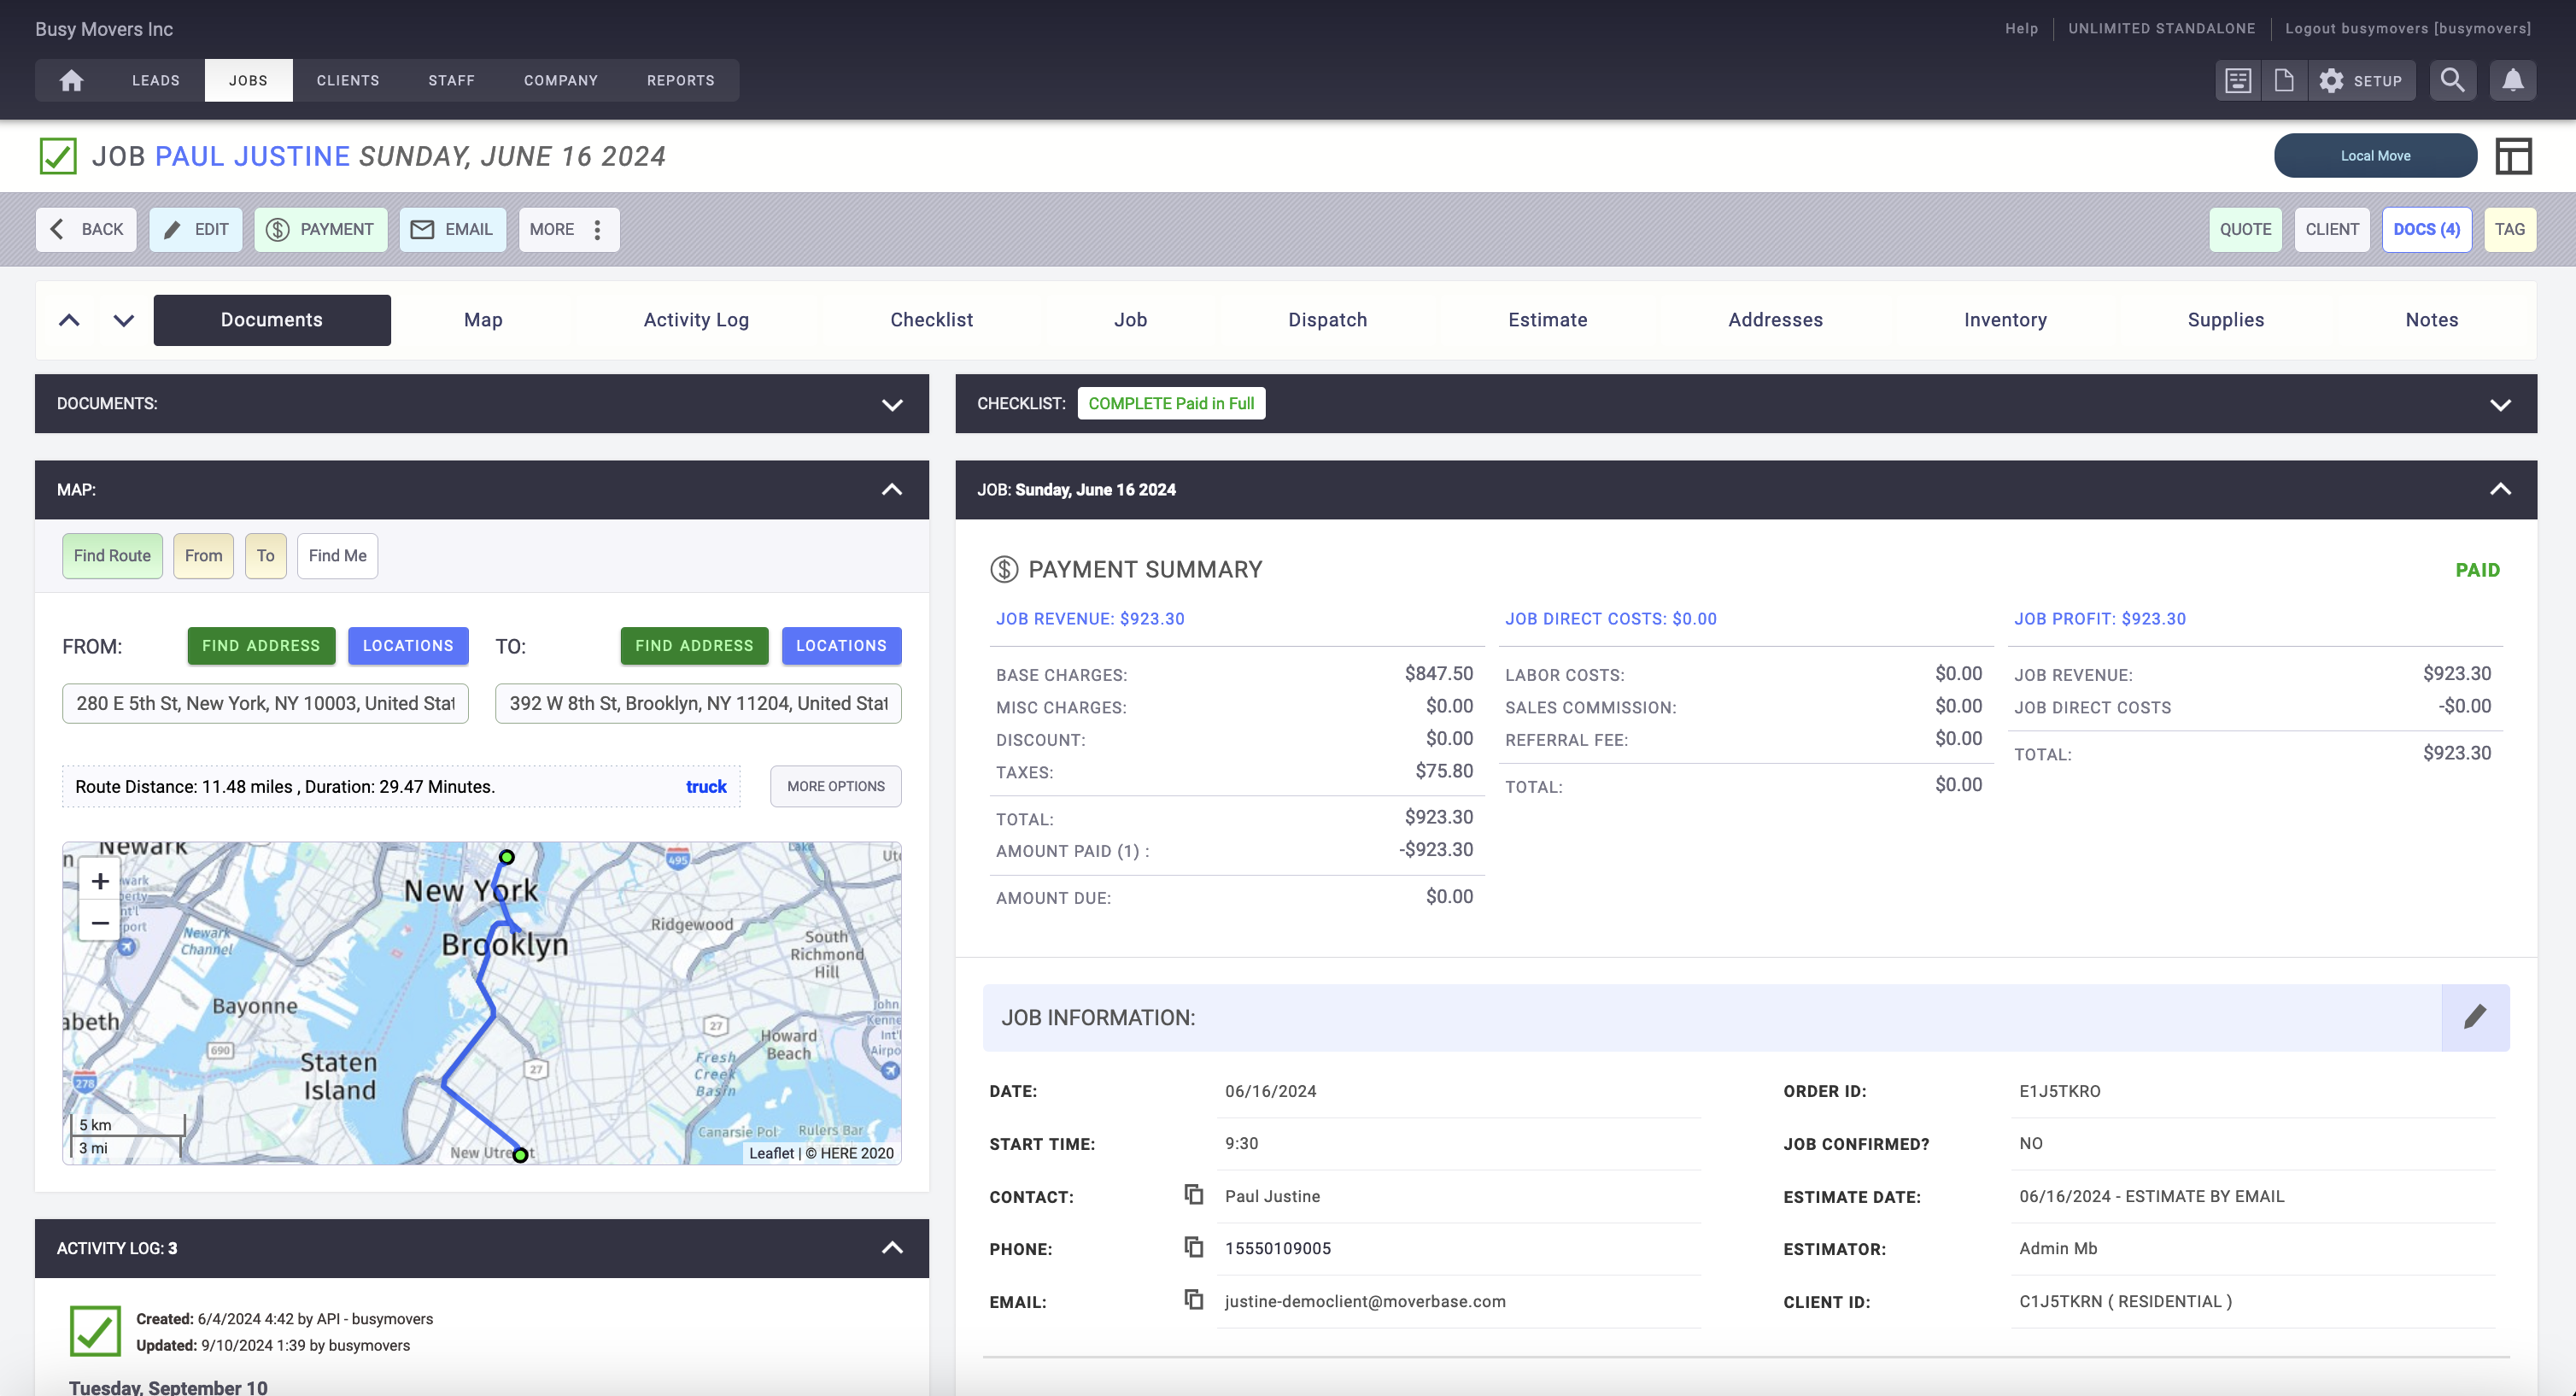Click the Find Route button
This screenshot has height=1396, width=2576.
point(112,556)
